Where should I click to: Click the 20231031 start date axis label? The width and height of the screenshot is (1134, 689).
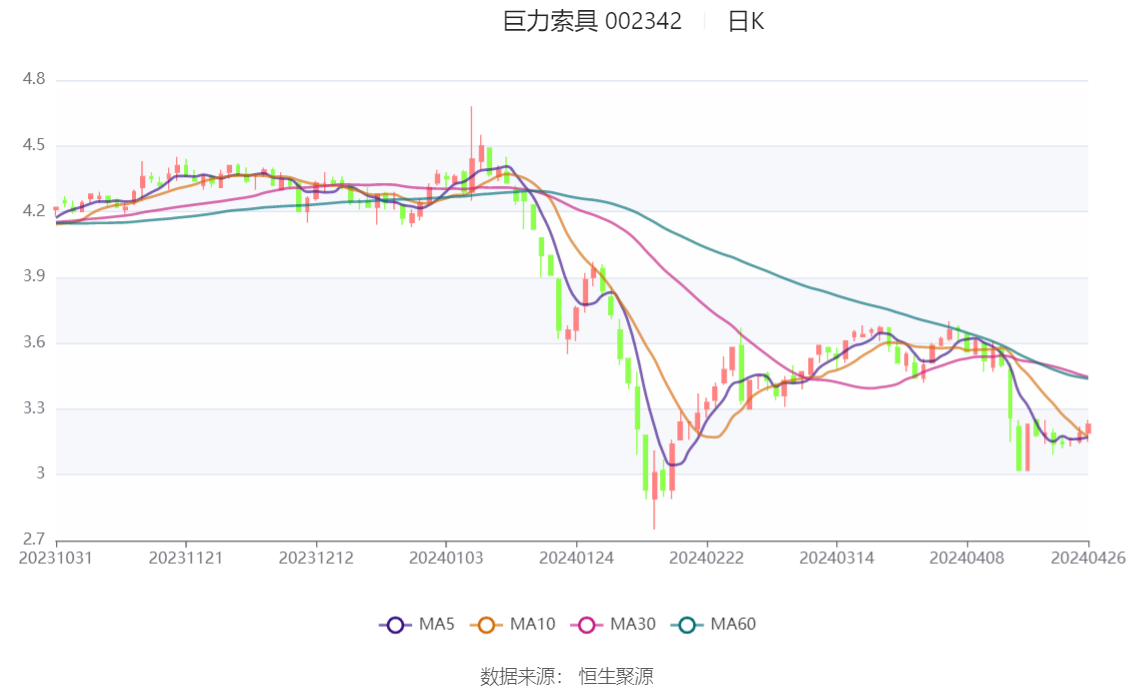[x=56, y=557]
